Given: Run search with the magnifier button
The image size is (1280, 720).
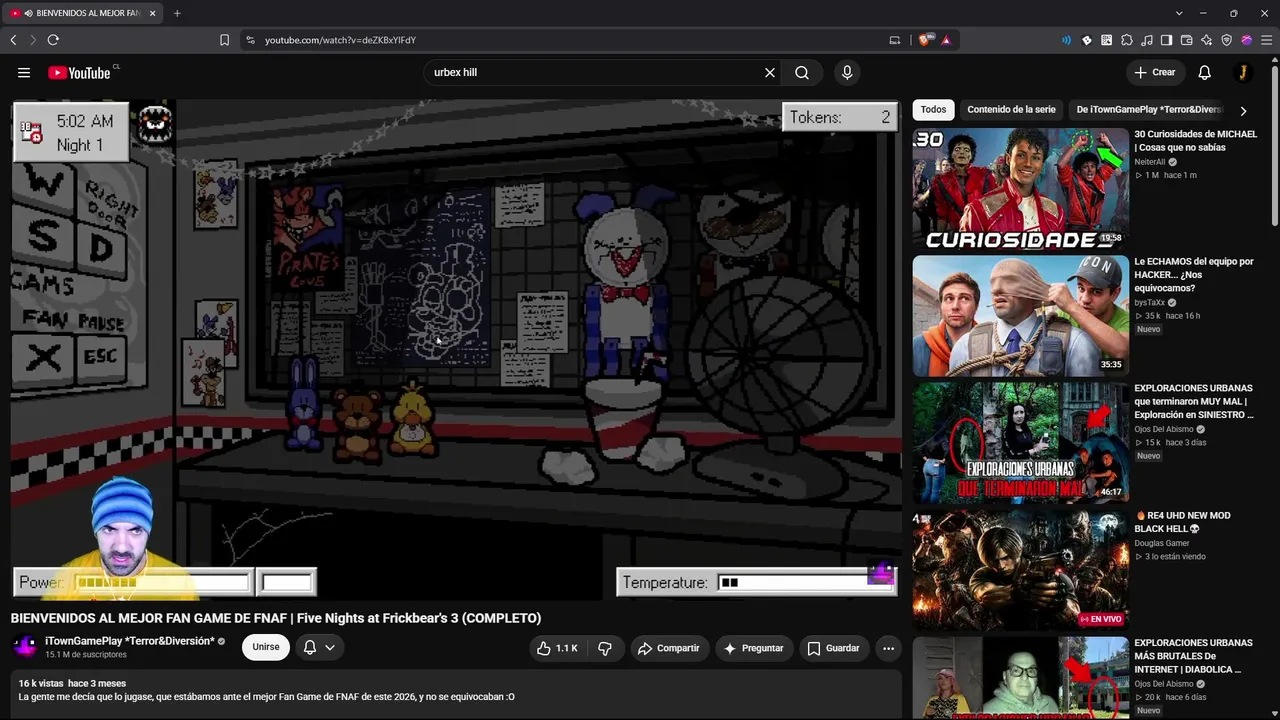Looking at the screenshot, I should [x=802, y=72].
